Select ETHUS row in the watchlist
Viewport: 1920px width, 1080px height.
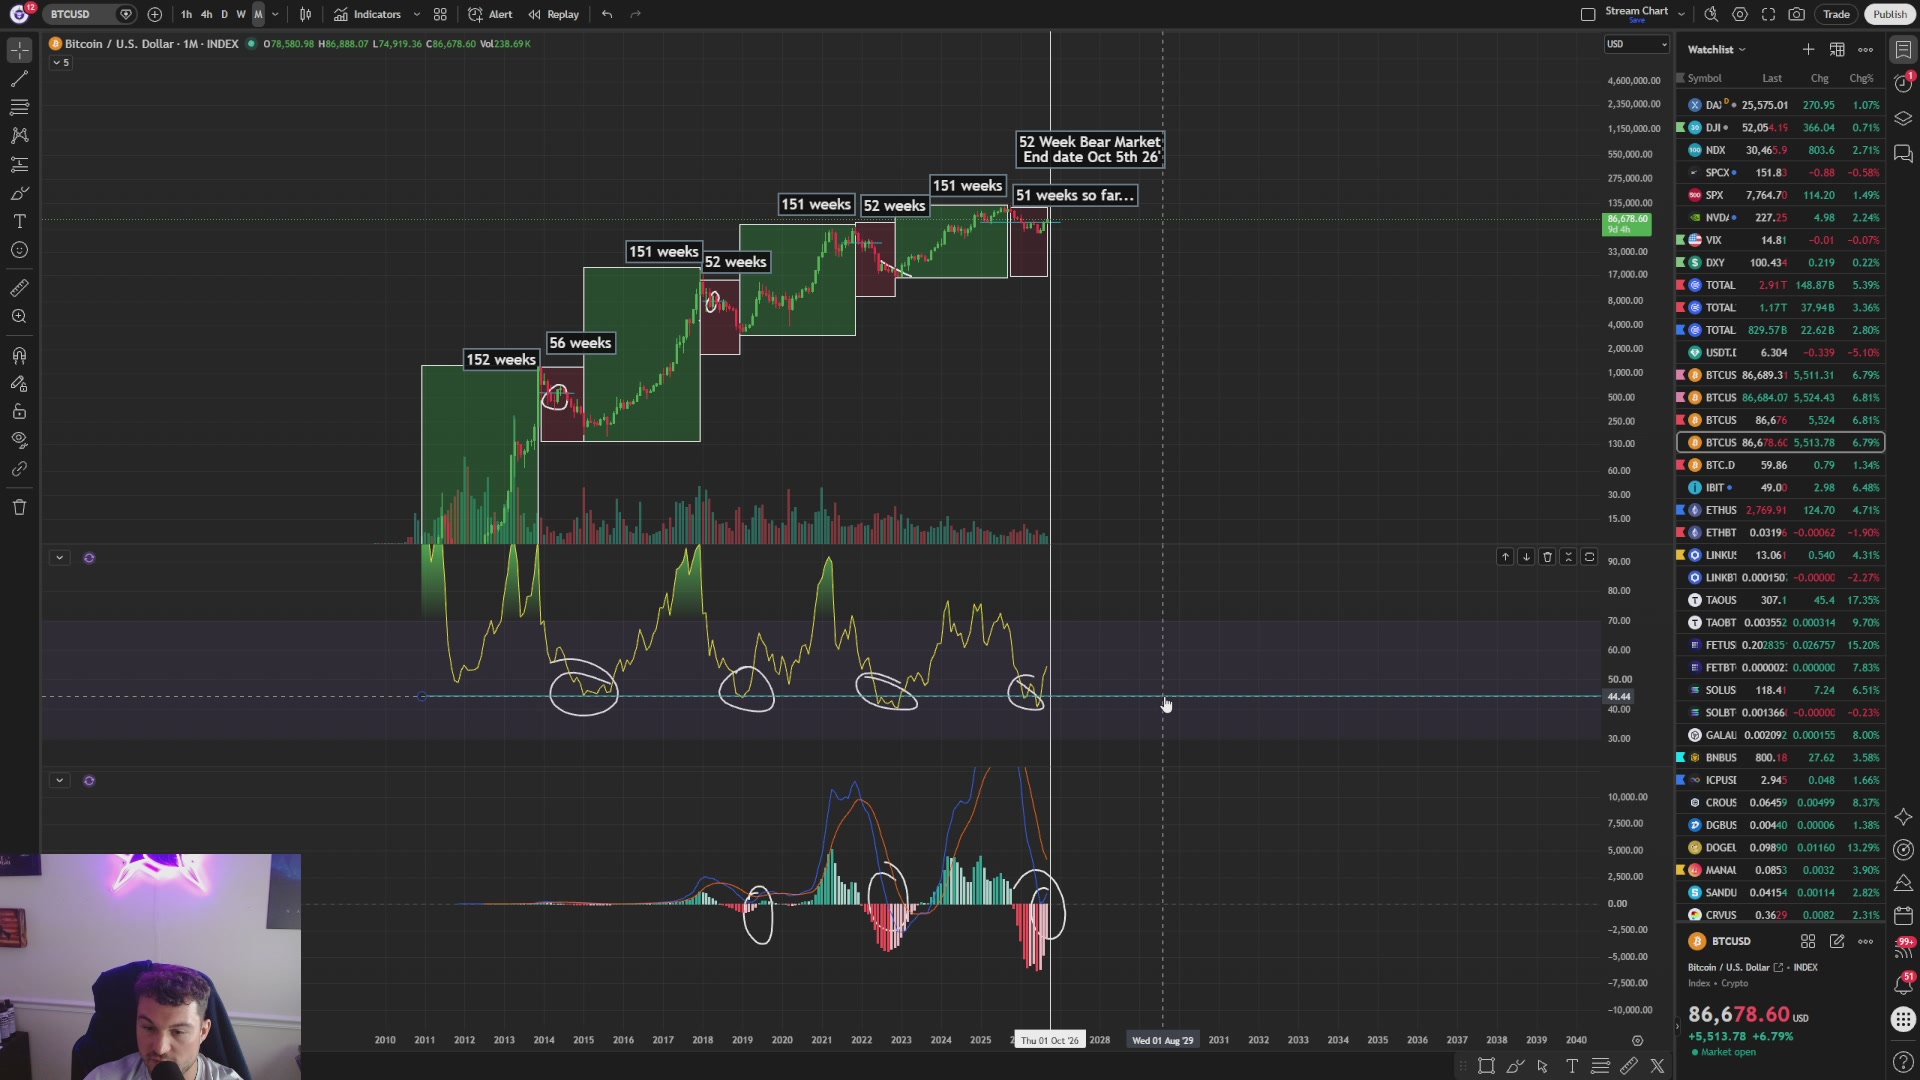[x=1780, y=510]
